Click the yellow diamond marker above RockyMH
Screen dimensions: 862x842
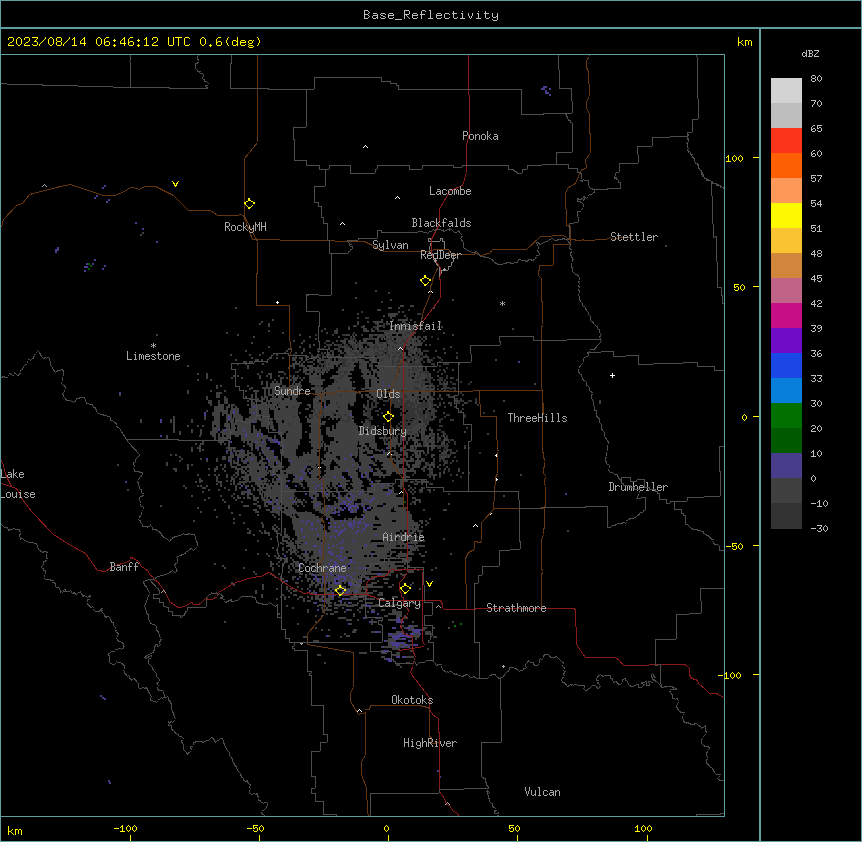(x=250, y=204)
